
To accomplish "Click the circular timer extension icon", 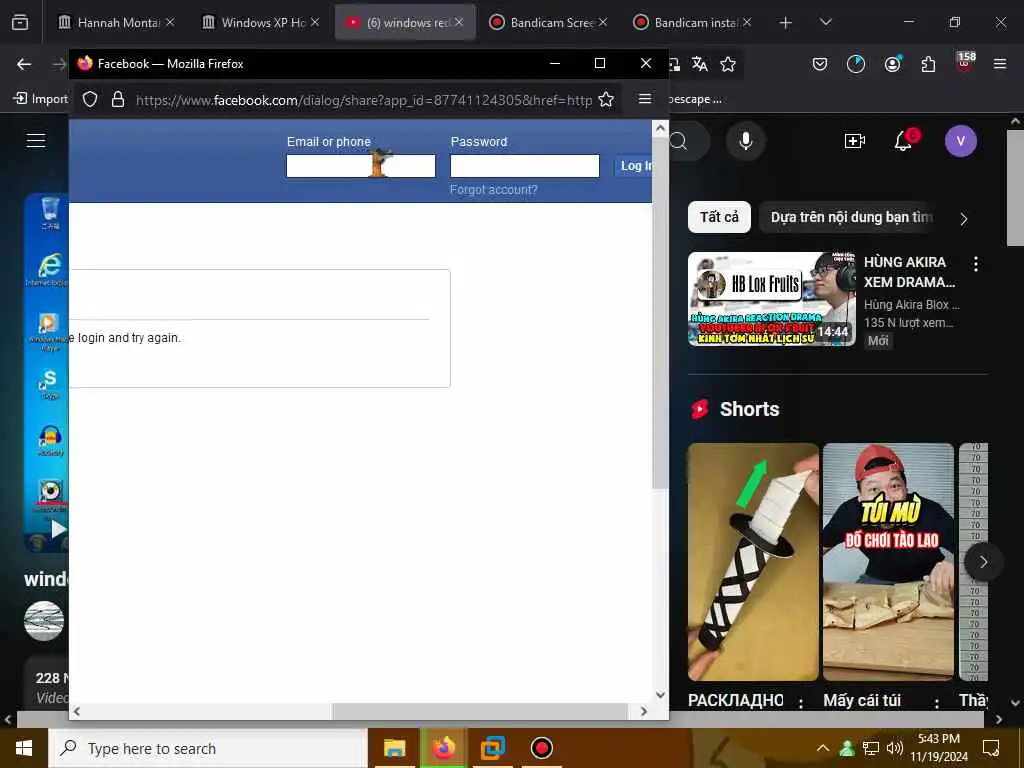I will tap(856, 64).
